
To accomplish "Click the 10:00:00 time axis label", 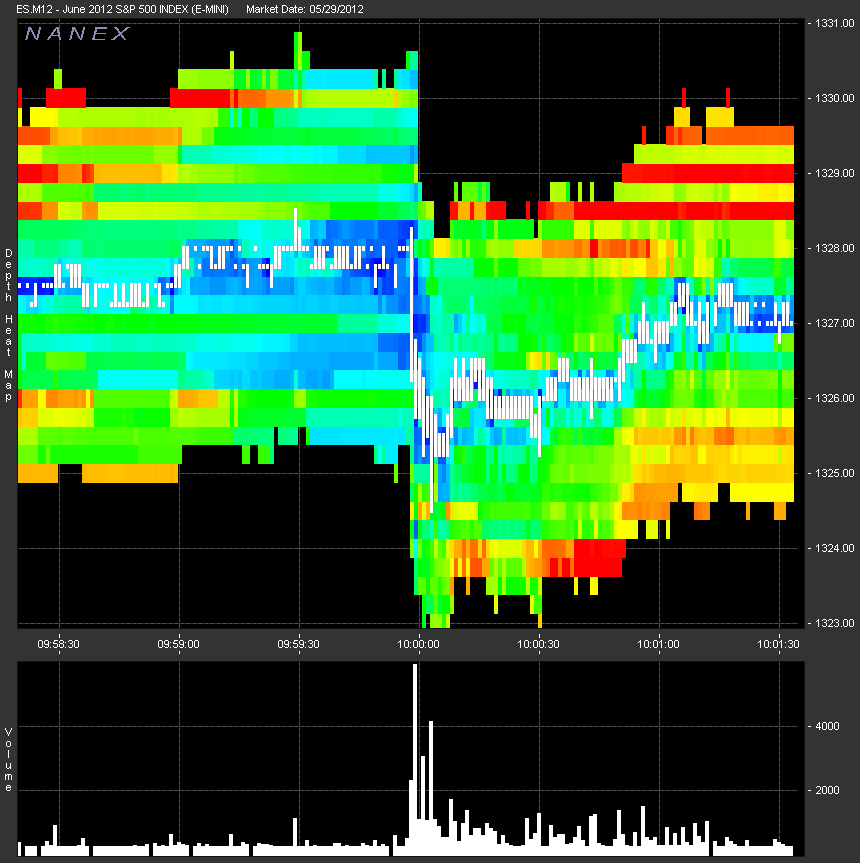I will 418,644.
